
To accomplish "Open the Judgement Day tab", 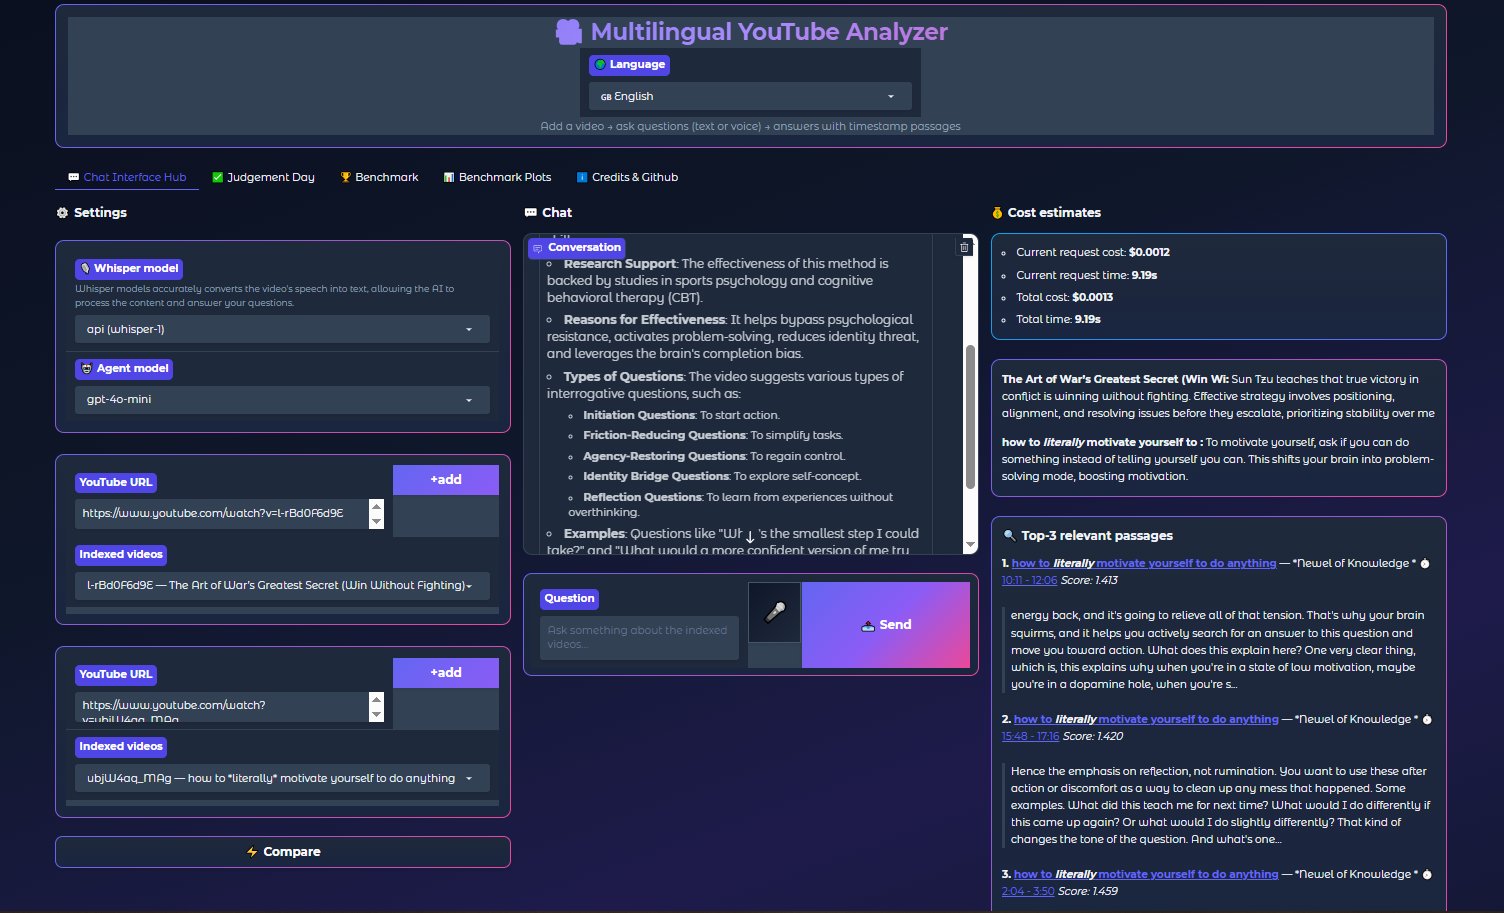I will pyautogui.click(x=263, y=177).
